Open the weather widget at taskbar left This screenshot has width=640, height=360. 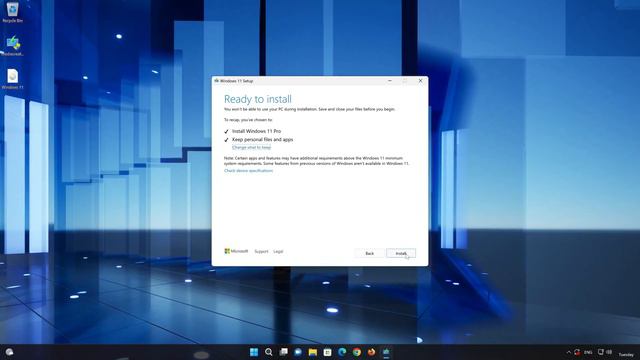pos(9,352)
